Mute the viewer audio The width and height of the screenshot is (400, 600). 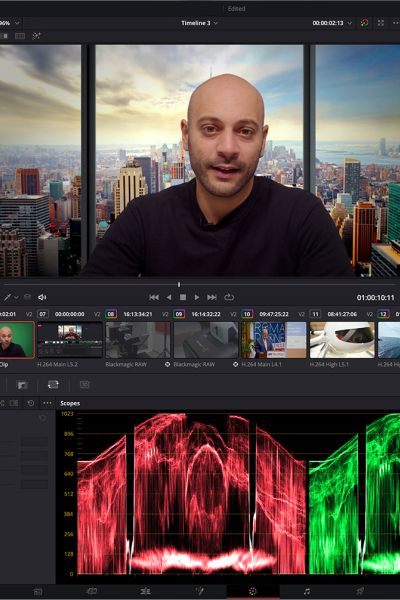click(x=42, y=297)
